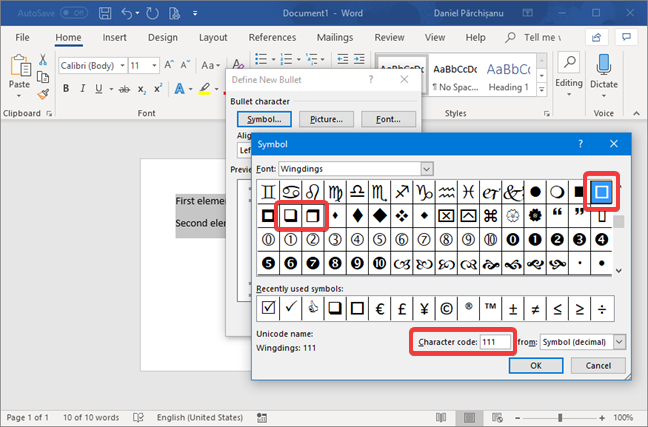Screen dimensions: 648x427
Task: Toggle Bold formatting
Action: click(66, 88)
